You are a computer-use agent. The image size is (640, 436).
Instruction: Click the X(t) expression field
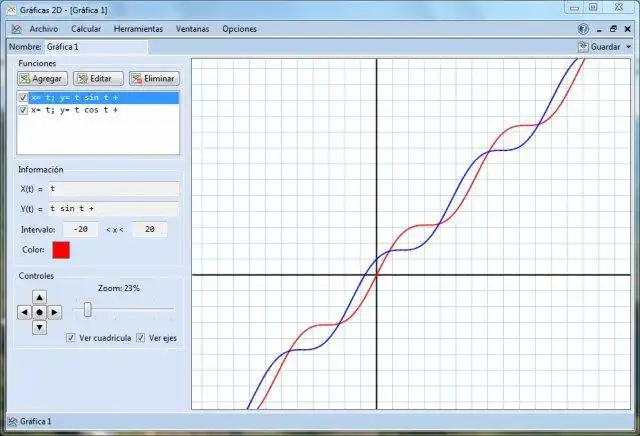[x=114, y=189]
